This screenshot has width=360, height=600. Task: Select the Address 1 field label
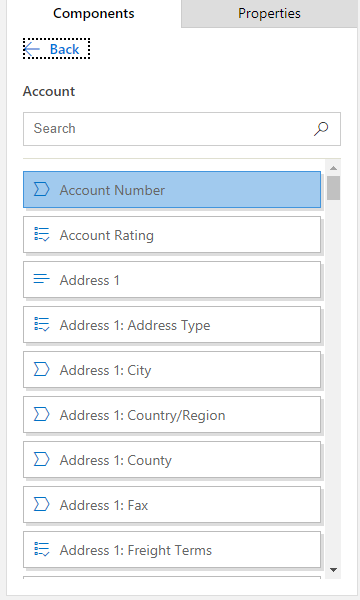point(90,280)
